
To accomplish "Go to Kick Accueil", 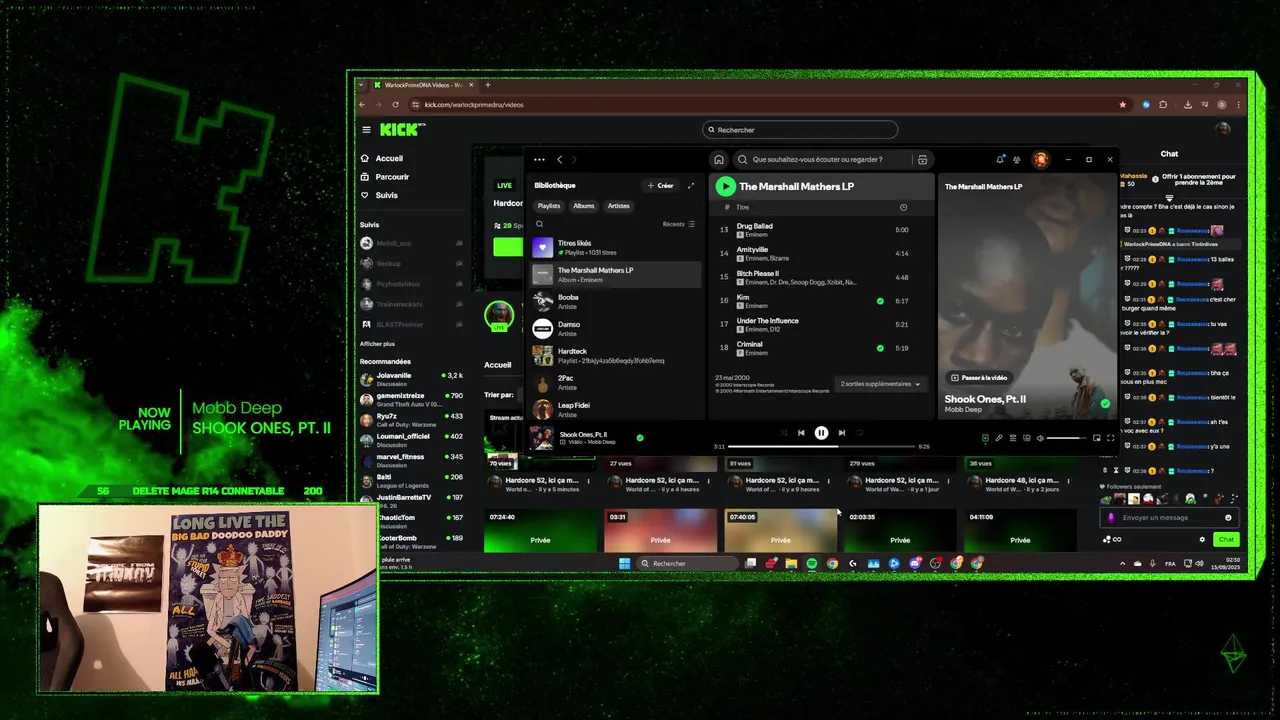I will click(x=382, y=158).
